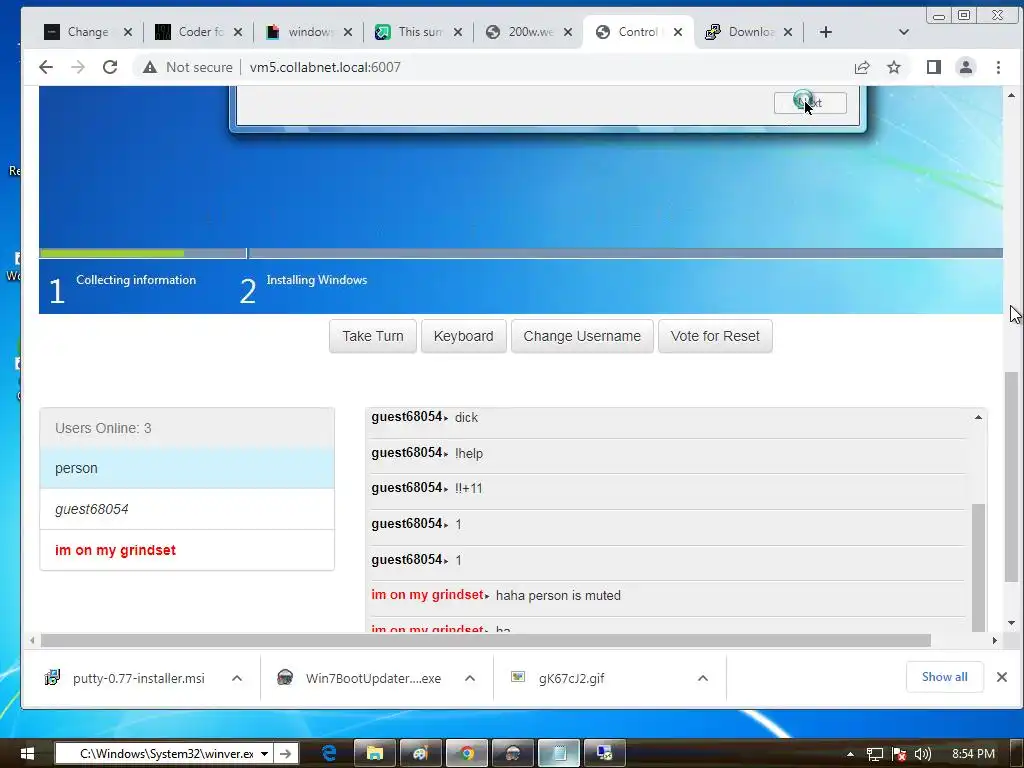Go back to the previous page
Image resolution: width=1024 pixels, height=768 pixels.
(x=46, y=67)
